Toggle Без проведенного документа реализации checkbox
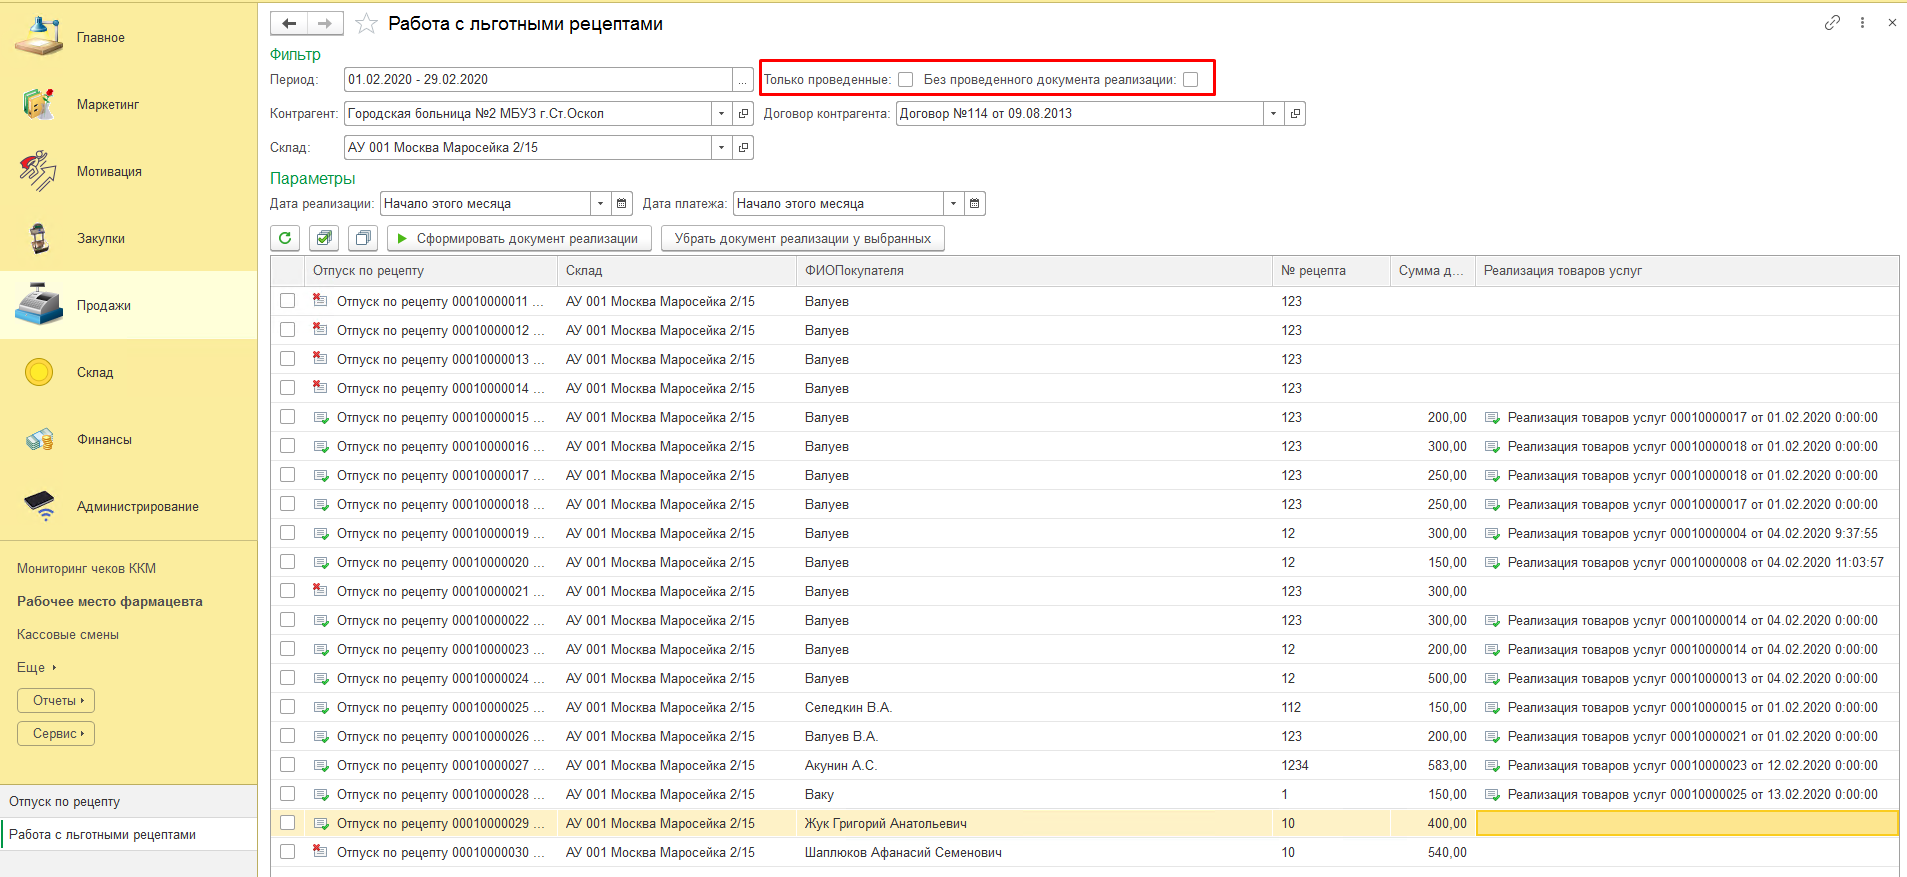The height and width of the screenshot is (877, 1907). tap(1190, 80)
